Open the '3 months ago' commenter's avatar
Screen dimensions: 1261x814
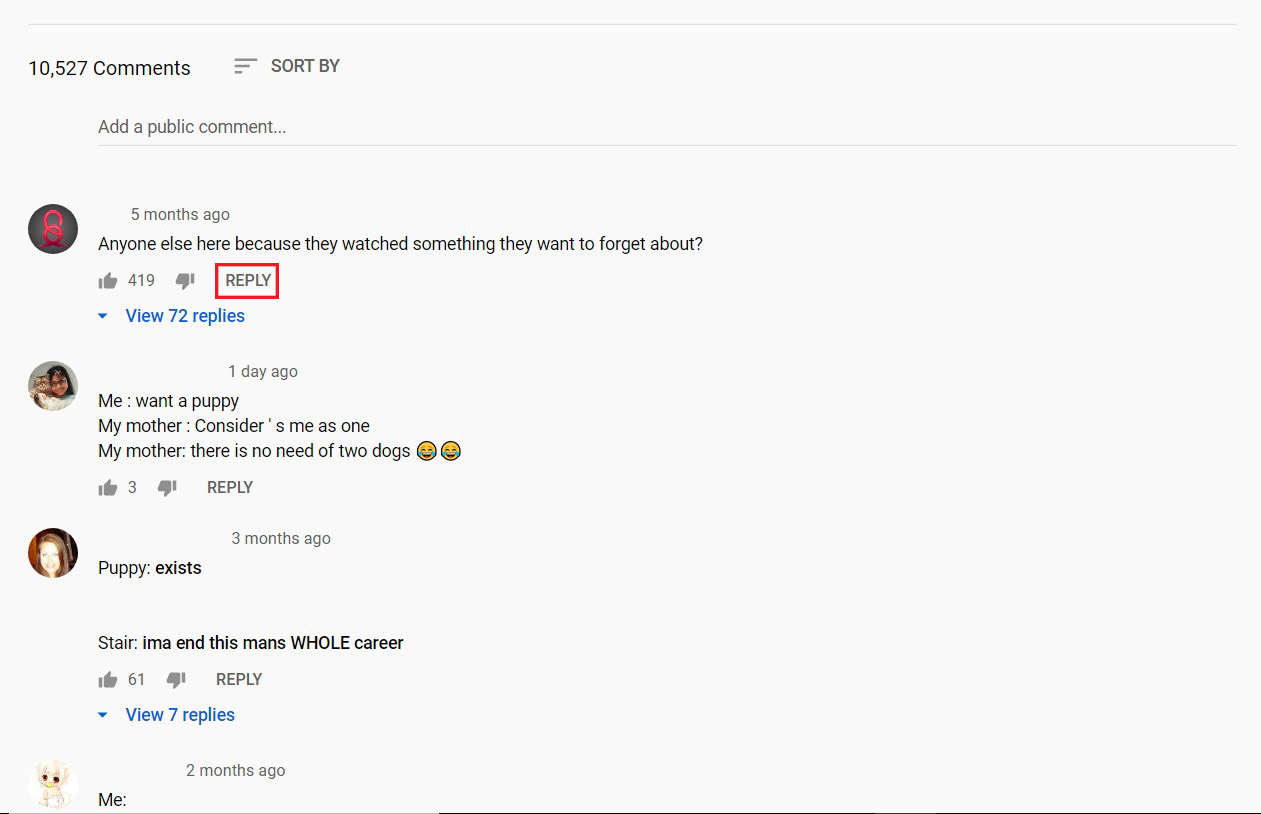point(53,553)
